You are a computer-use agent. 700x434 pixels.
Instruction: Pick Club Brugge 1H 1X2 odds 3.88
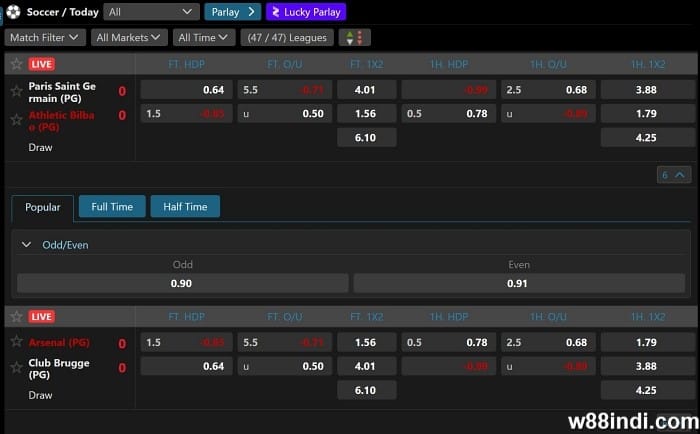(x=648, y=366)
